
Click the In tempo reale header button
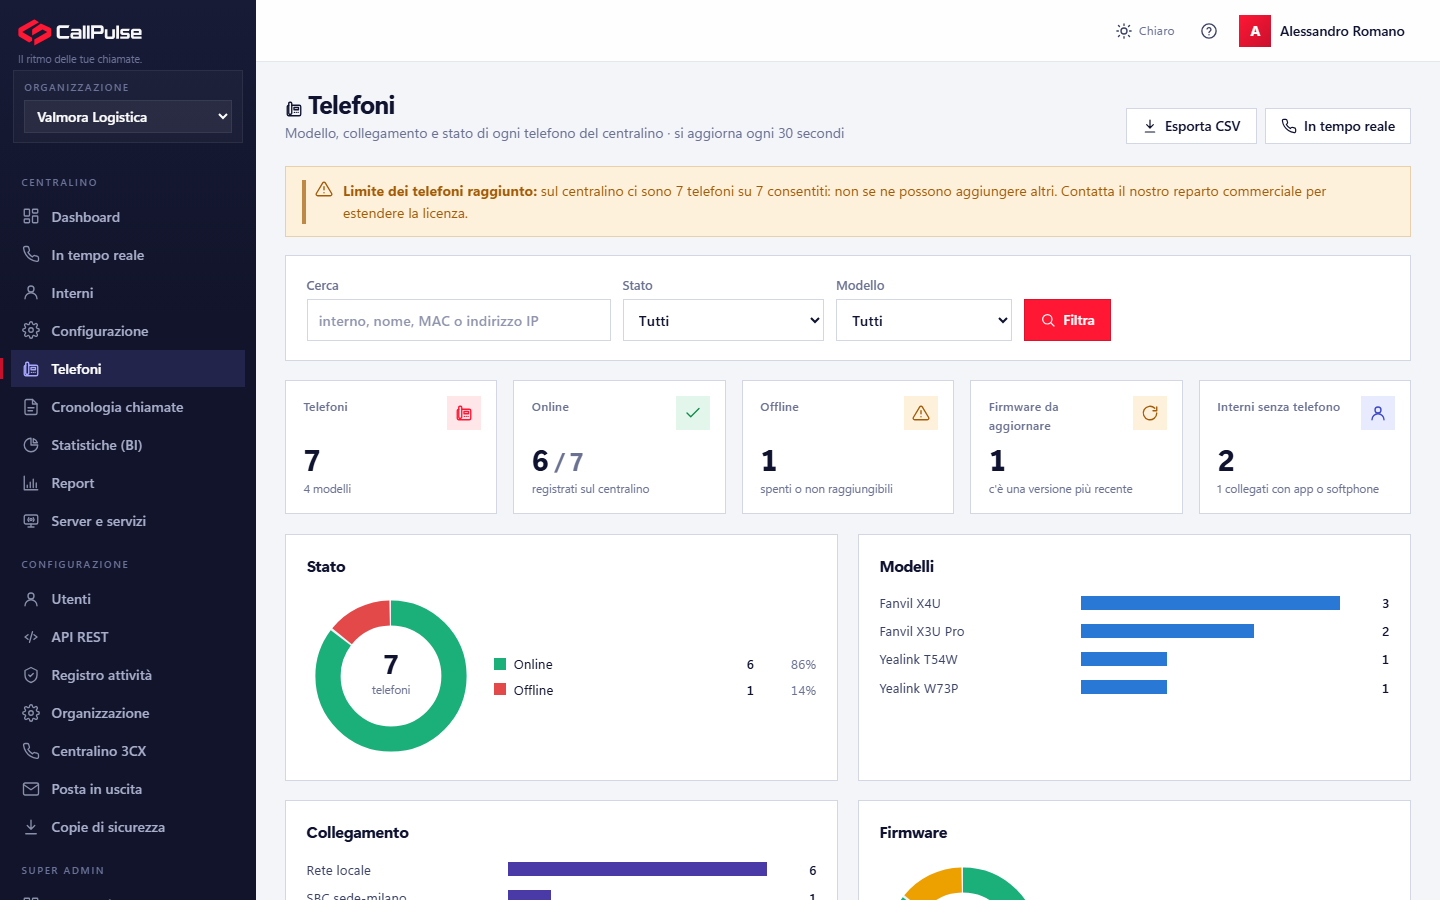click(x=1338, y=126)
